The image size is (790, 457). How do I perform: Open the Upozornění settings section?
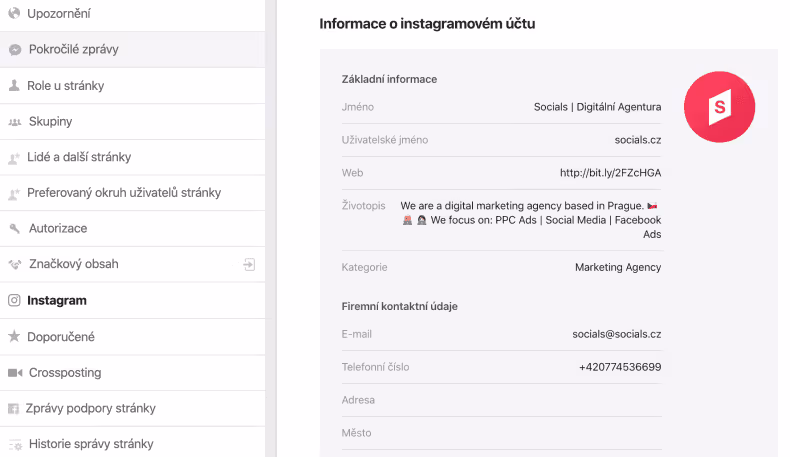[x=133, y=14]
